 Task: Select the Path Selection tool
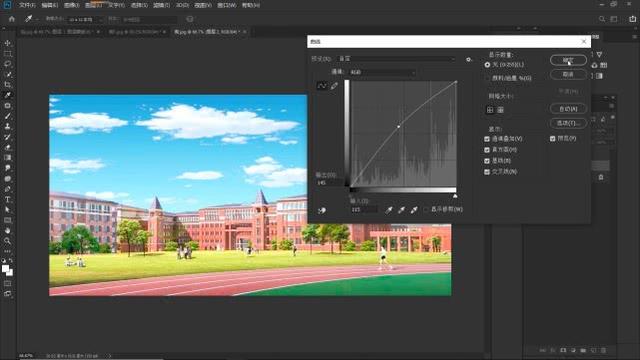pos(7,210)
